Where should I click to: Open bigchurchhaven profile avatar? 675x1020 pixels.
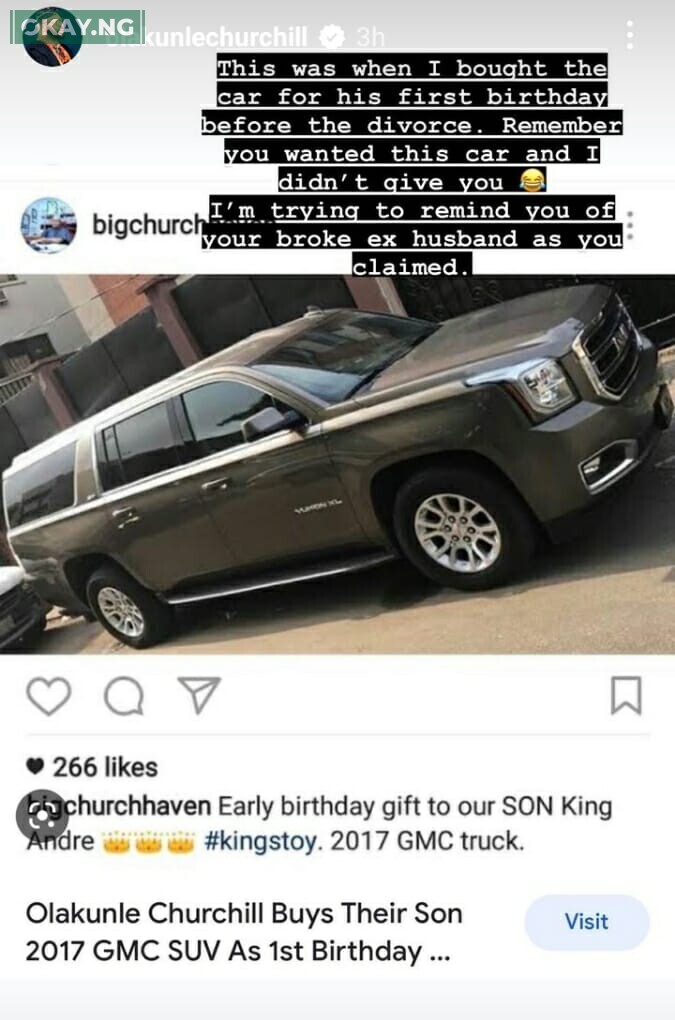pyautogui.click(x=48, y=225)
